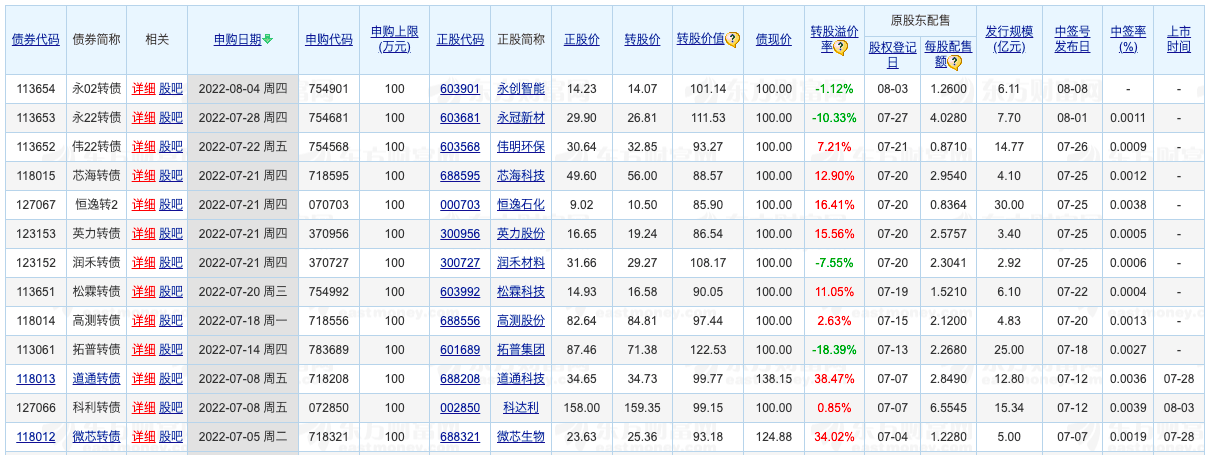The image size is (1208, 455).
Task: Open stock code link 000703
Action: click(460, 205)
